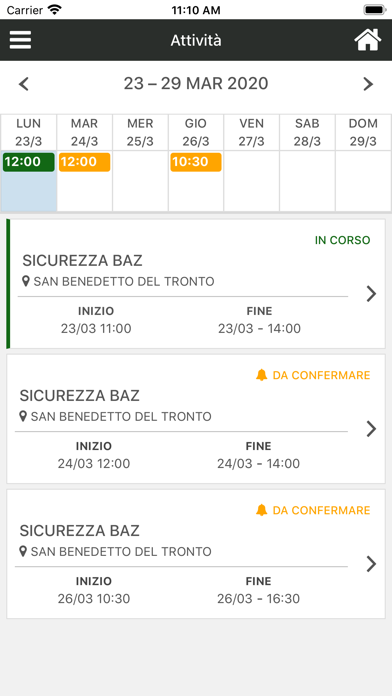Tap the empty Saturday 28/3 calendar cell
The height and width of the screenshot is (696, 392).
[x=307, y=181]
